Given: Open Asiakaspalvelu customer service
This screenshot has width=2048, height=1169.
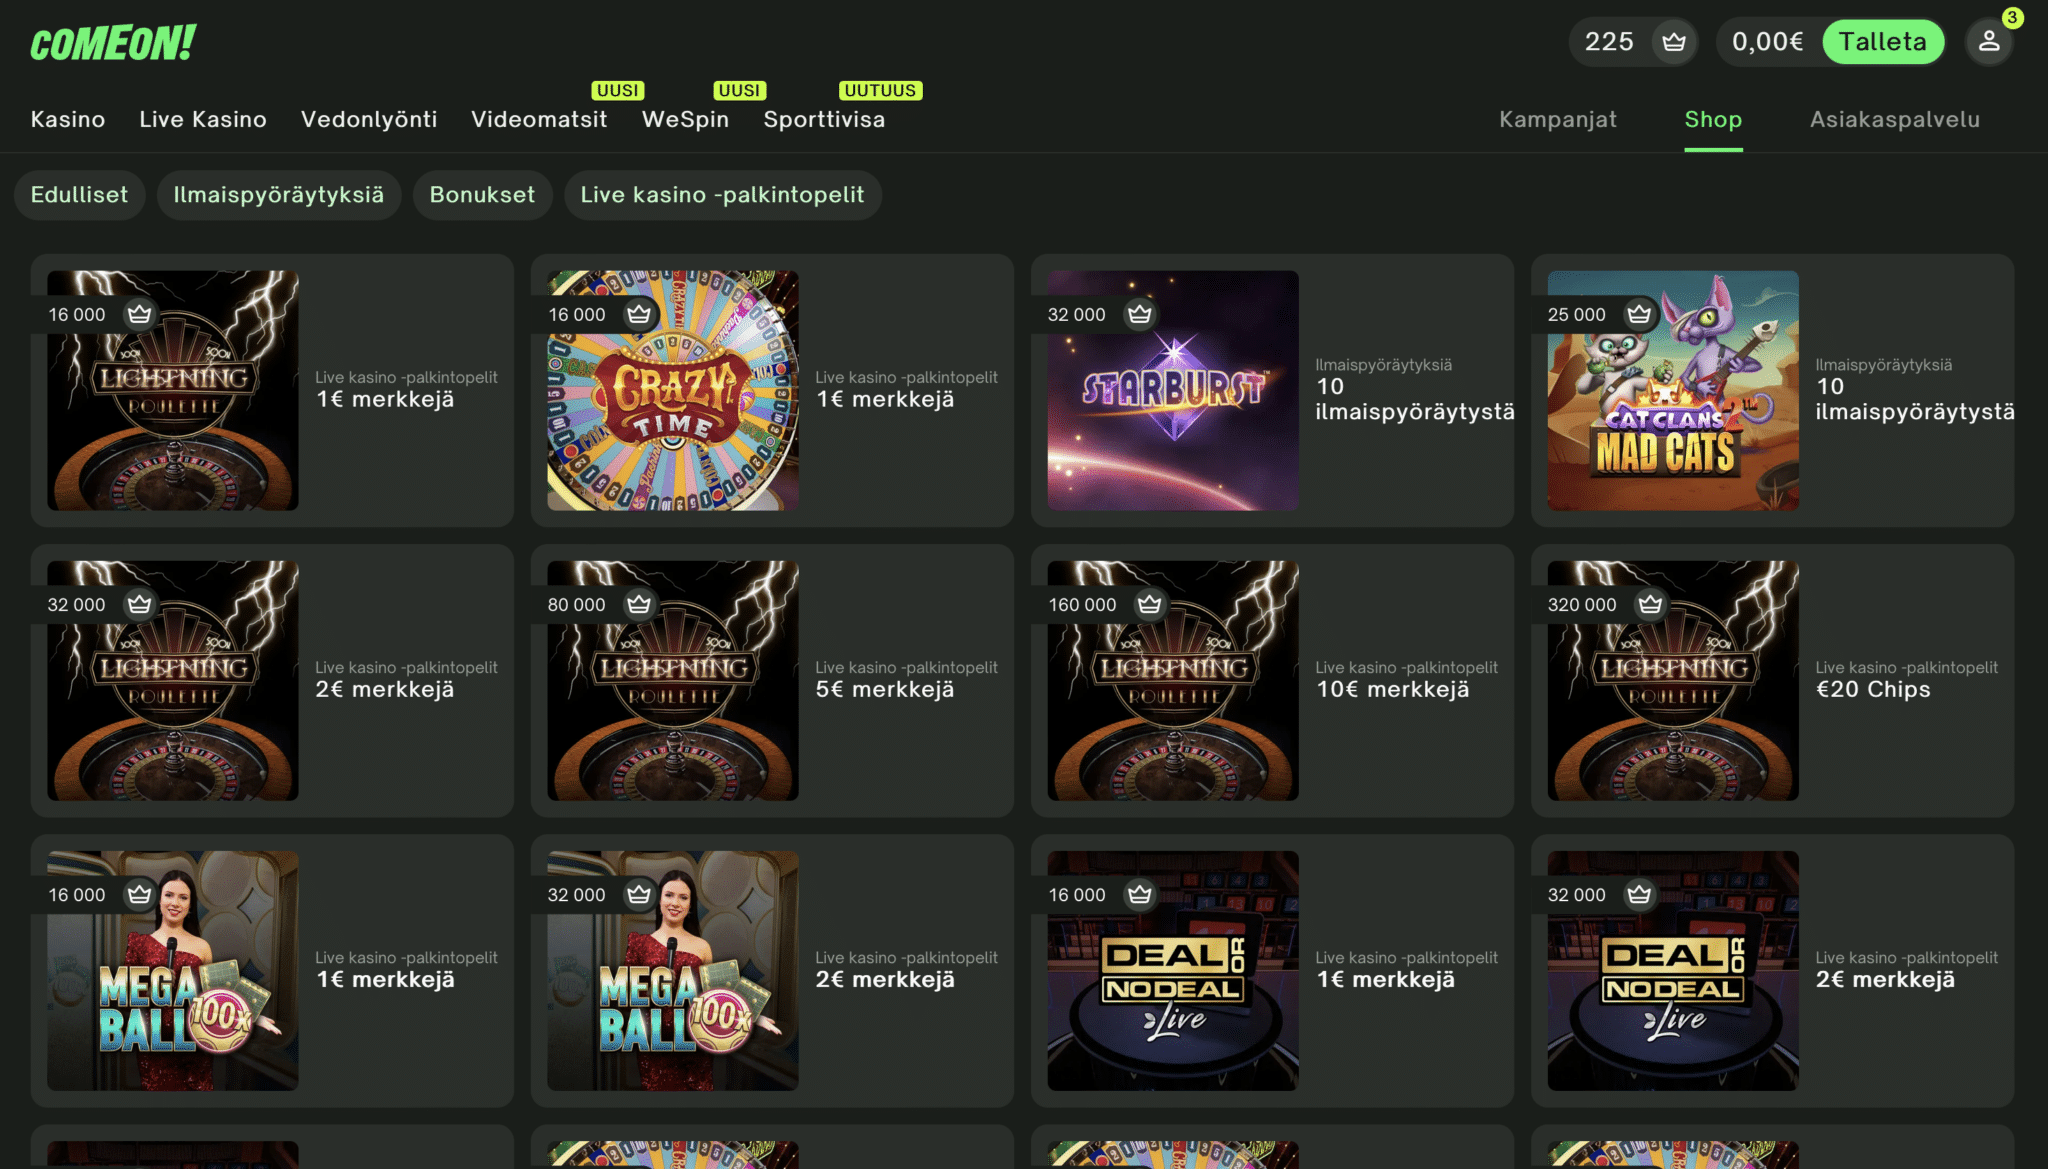Looking at the screenshot, I should click(1895, 119).
